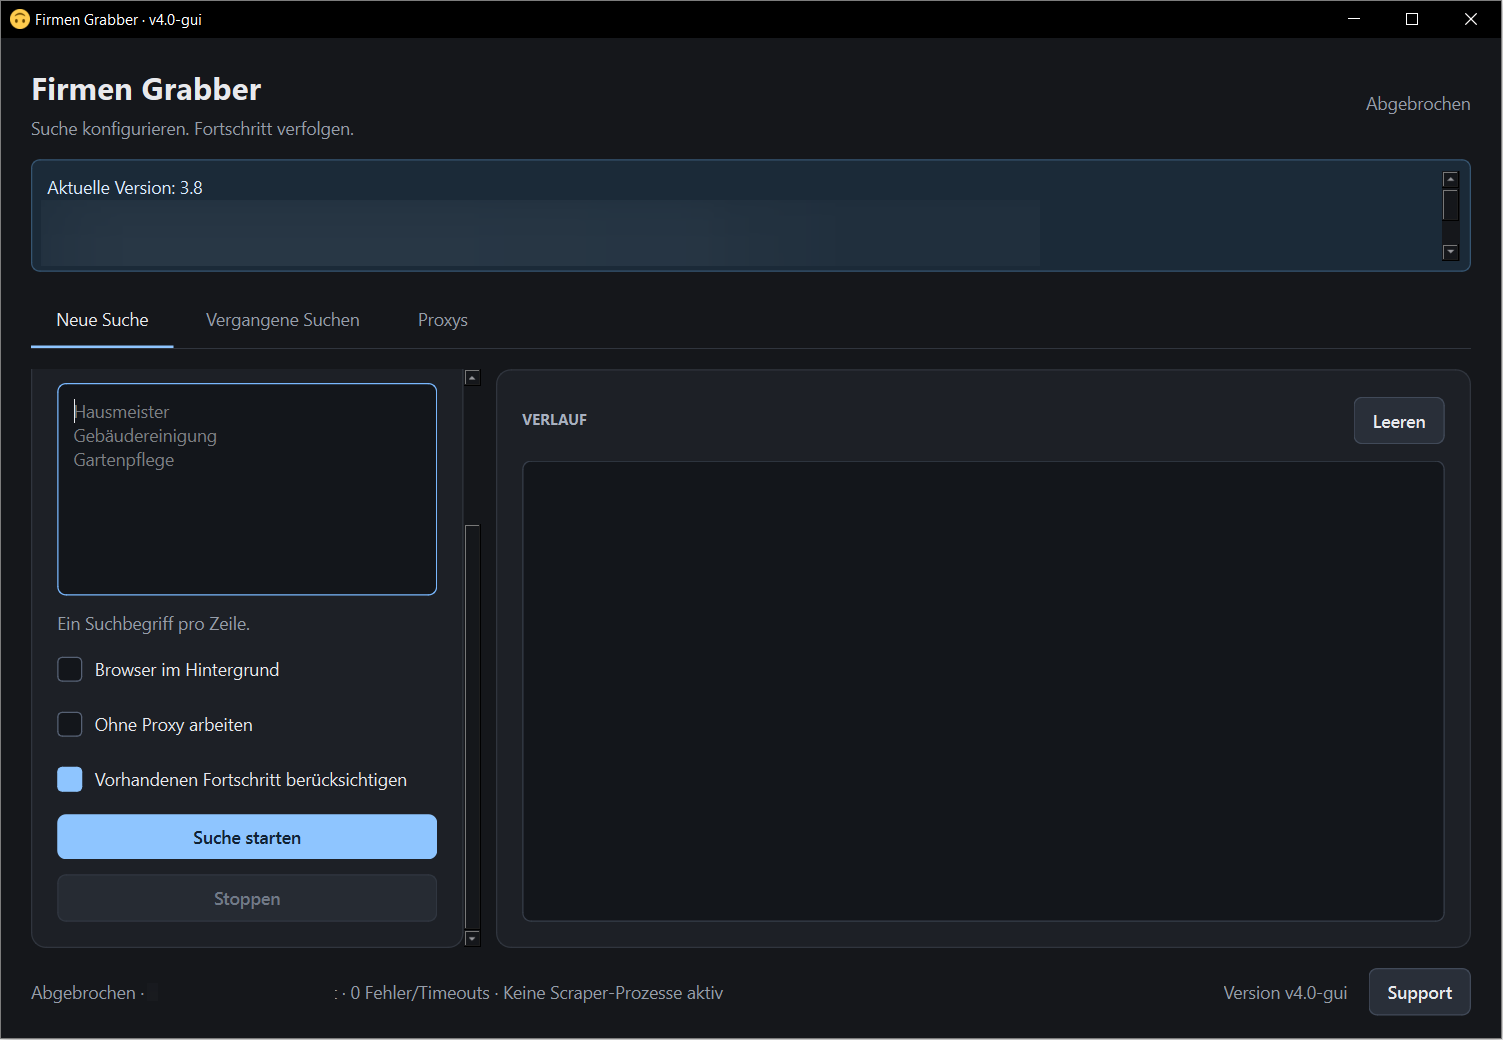Click the 'Version v4.0-gui' footer label
Viewport: 1503px width, 1040px height.
tap(1285, 993)
